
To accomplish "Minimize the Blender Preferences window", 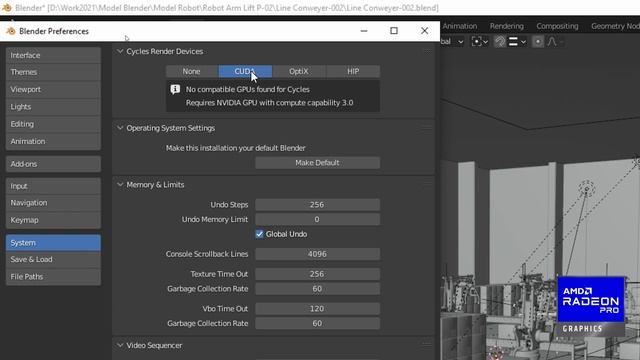I will [x=364, y=31].
